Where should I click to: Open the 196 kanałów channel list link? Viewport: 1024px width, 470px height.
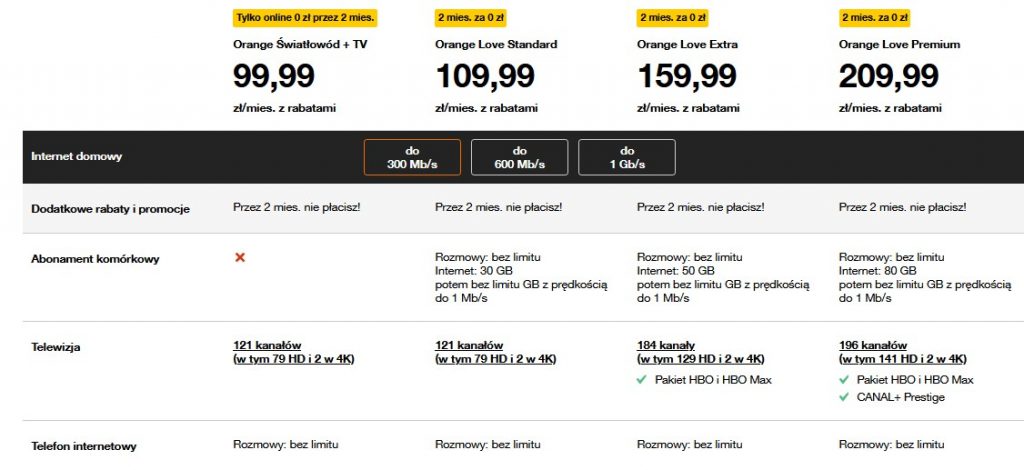click(x=903, y=352)
